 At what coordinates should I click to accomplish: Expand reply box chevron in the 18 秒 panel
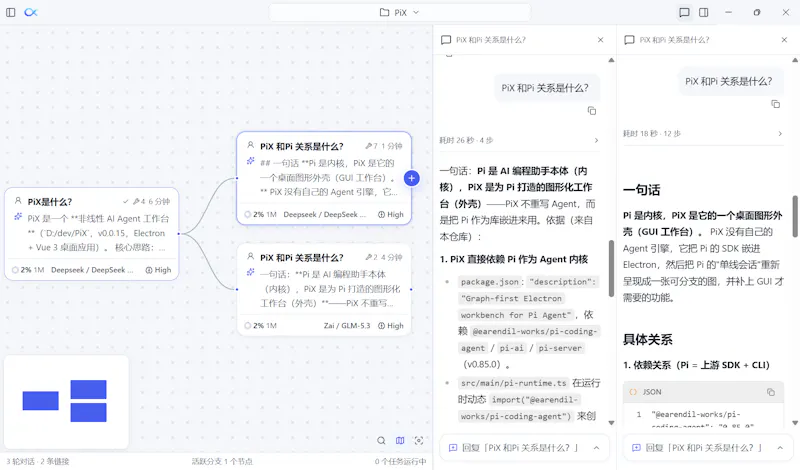(780, 448)
